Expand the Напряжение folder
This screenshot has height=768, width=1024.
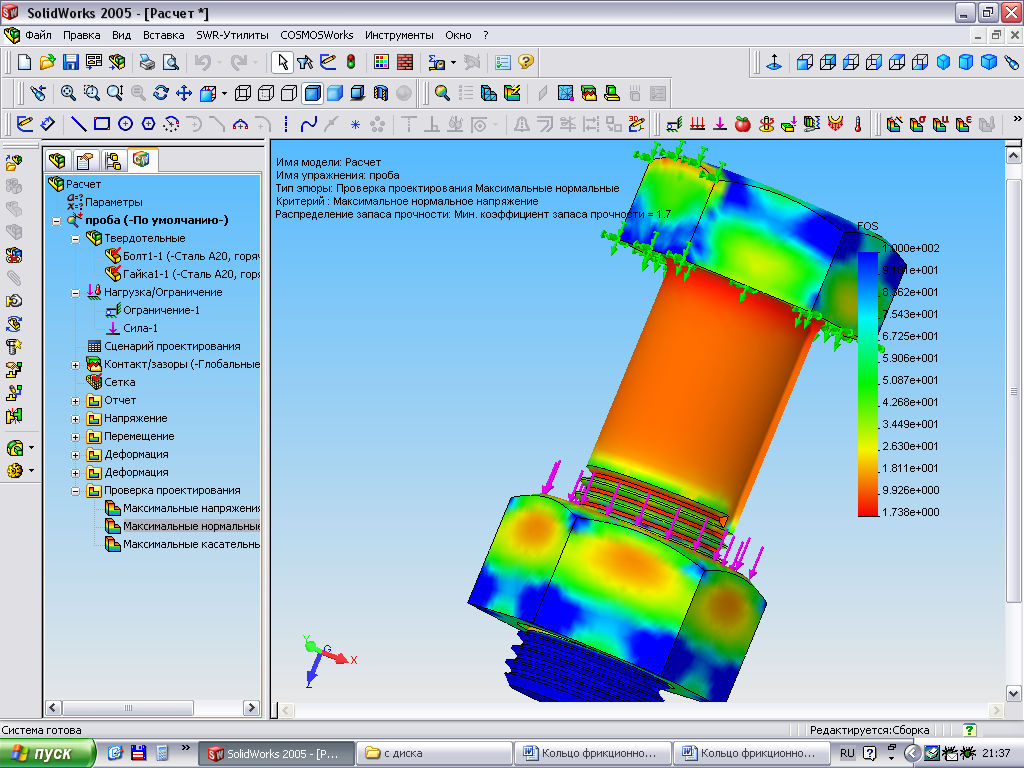[x=75, y=419]
